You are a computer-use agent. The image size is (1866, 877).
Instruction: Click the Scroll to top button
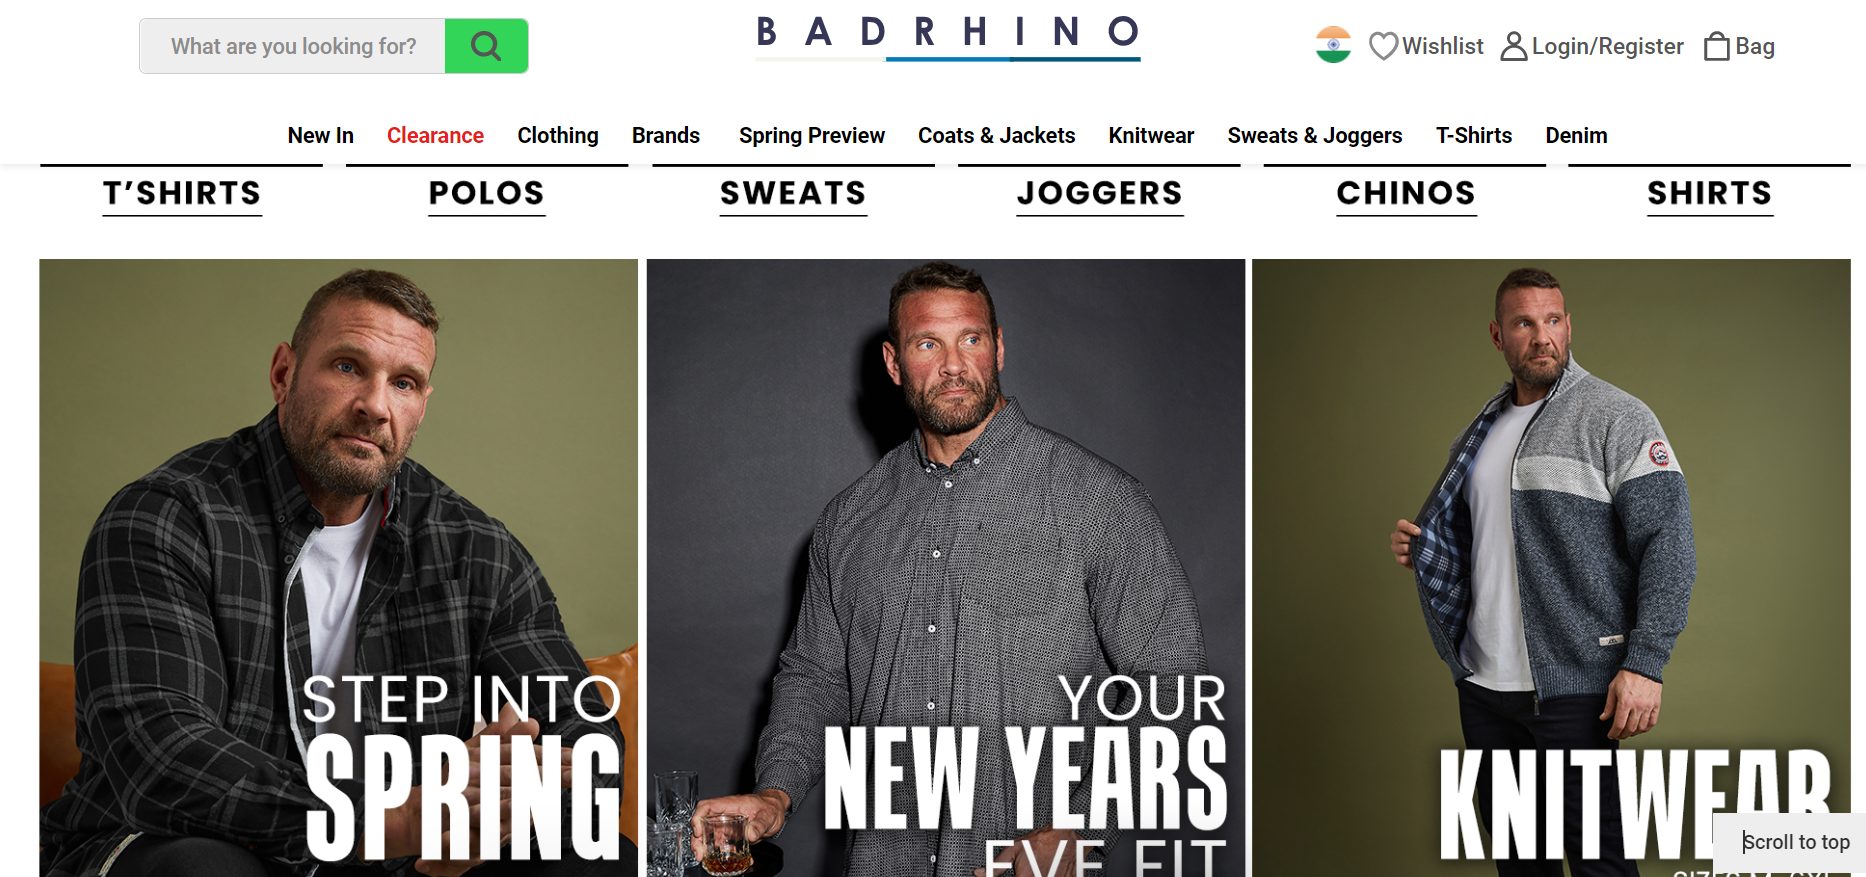coord(1789,842)
